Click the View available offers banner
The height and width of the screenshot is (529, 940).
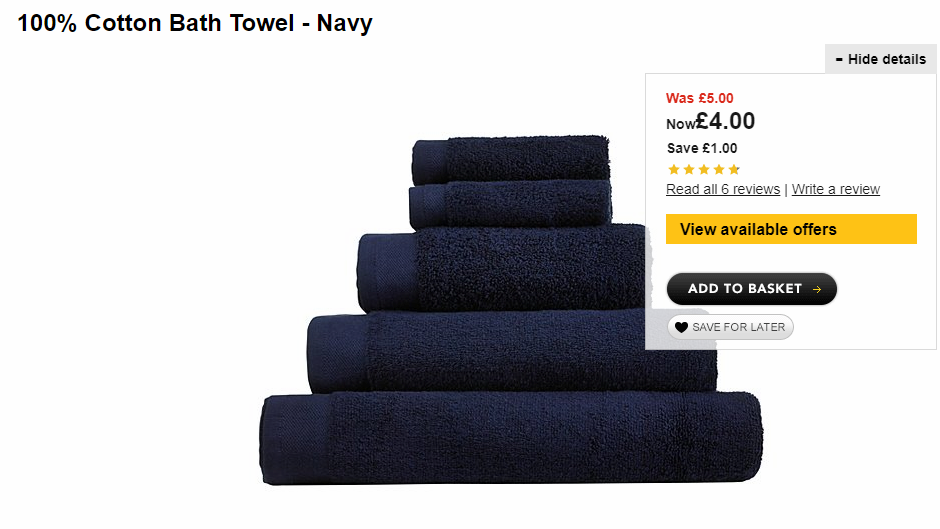click(791, 229)
